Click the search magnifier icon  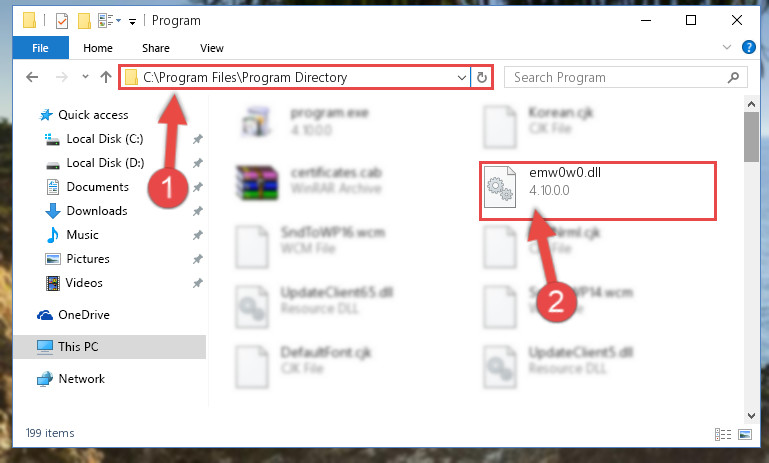(x=733, y=77)
